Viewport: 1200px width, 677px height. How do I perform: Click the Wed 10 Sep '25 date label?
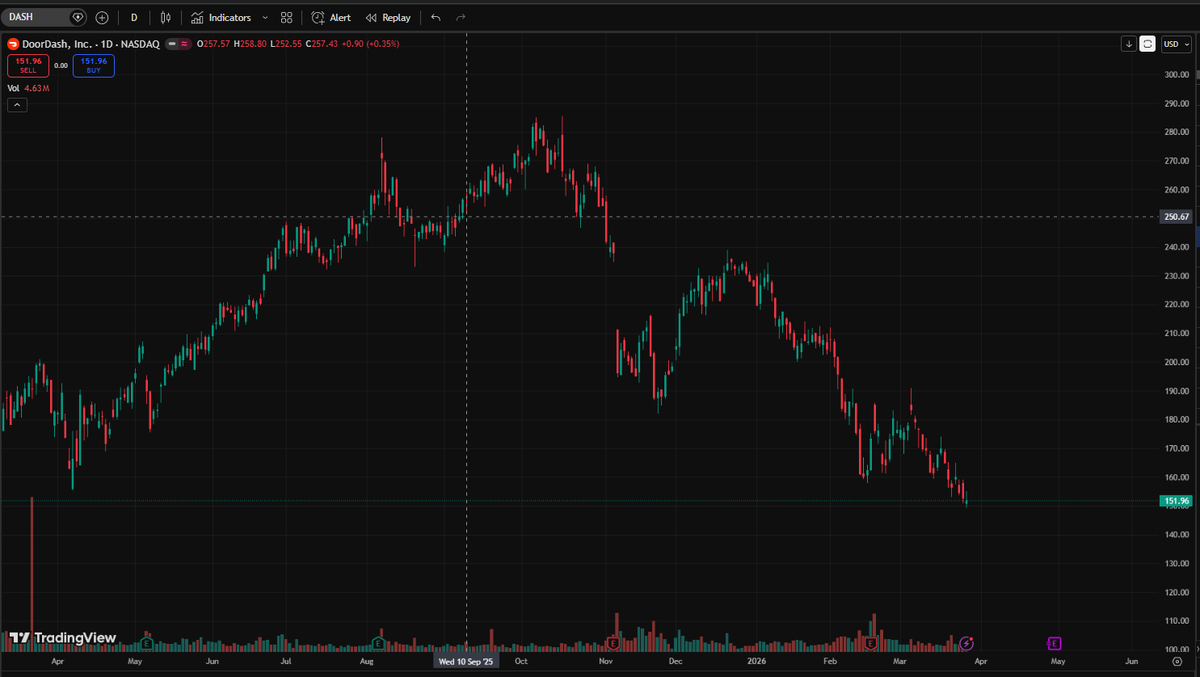(x=466, y=662)
